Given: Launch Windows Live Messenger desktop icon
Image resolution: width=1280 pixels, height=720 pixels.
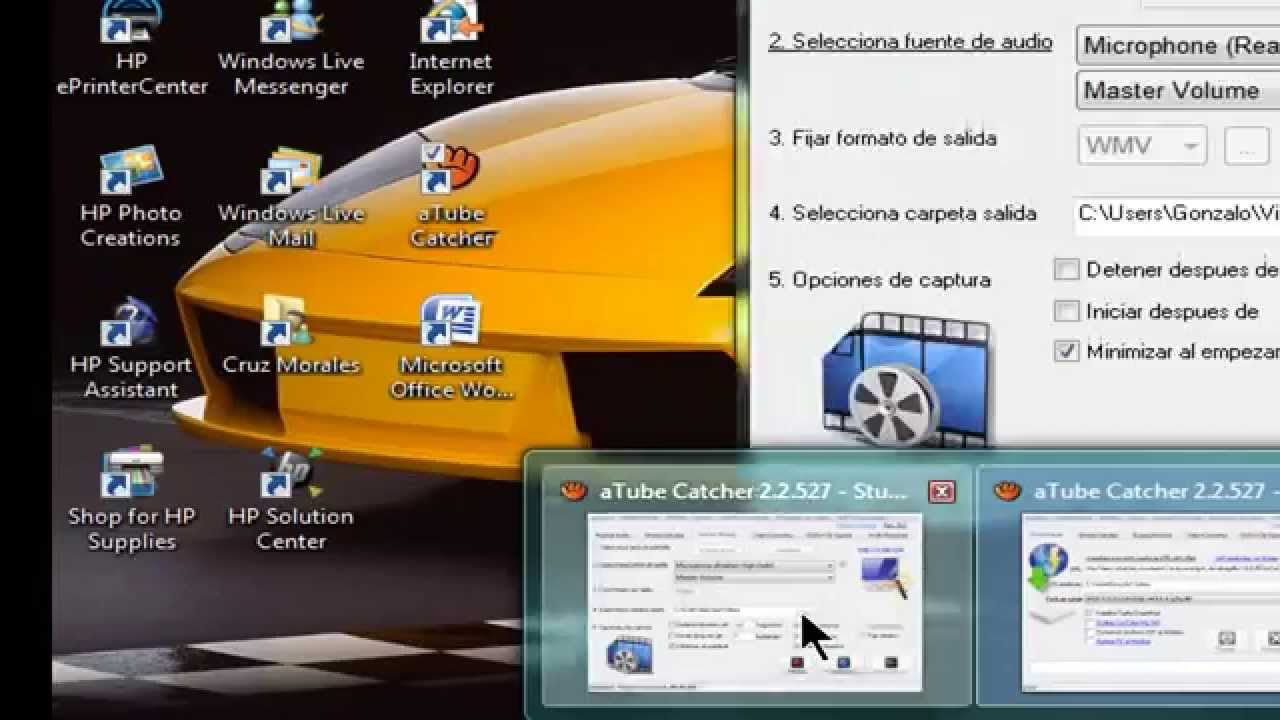Looking at the screenshot, I should point(291,48).
